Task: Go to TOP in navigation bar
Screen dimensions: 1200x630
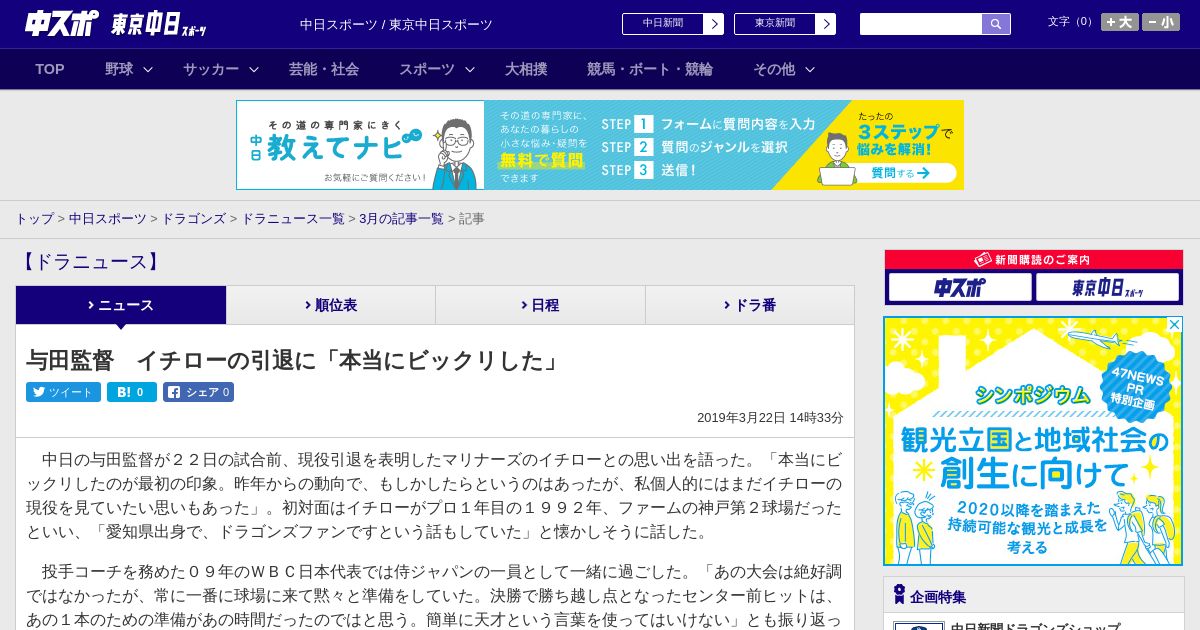Action: click(50, 69)
